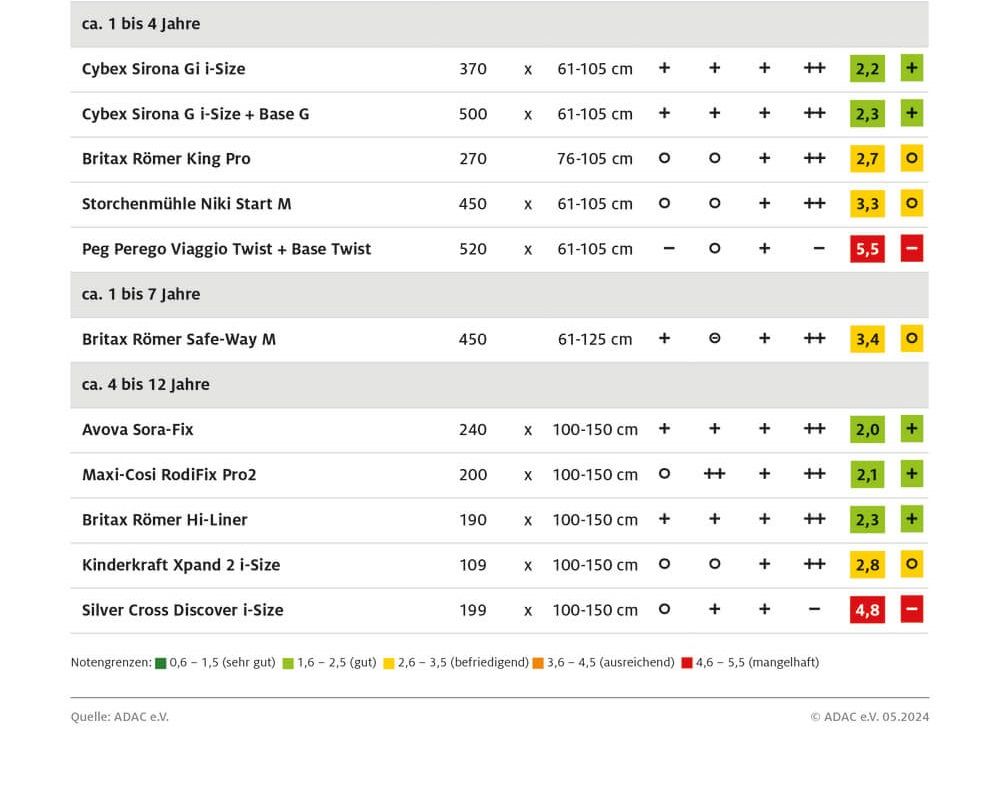1000x792 pixels.
Task: Select yellow circle badge for Britax Römer Safe-Way M
Action: click(x=911, y=339)
